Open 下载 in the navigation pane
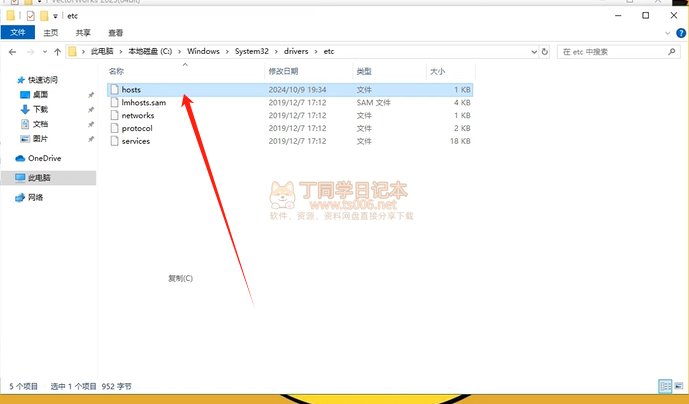Screen dimensions: 689x404 40,109
